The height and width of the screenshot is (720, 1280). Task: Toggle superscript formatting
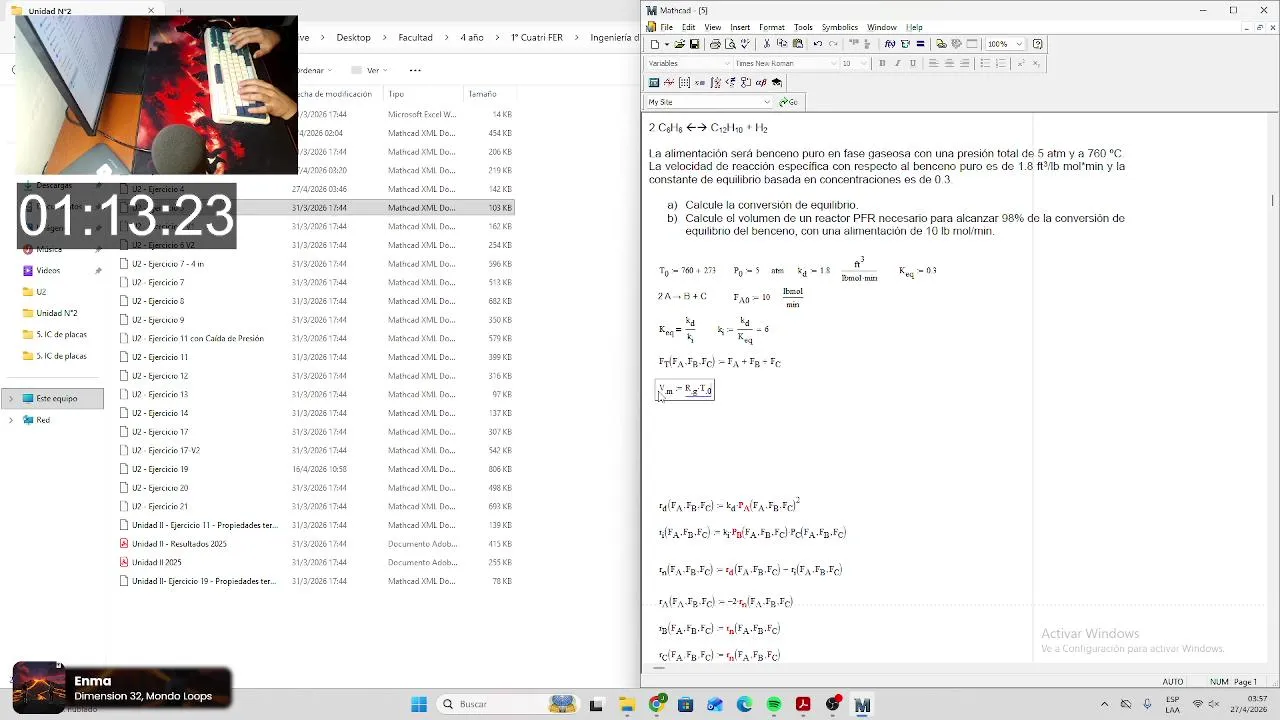point(1020,63)
